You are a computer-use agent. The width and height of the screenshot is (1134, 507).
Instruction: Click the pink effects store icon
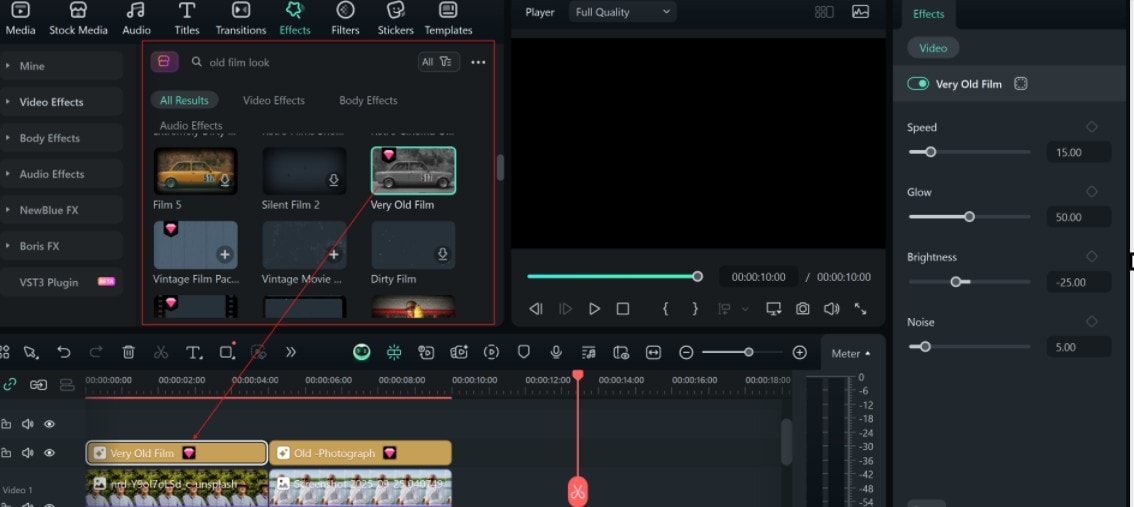click(164, 61)
